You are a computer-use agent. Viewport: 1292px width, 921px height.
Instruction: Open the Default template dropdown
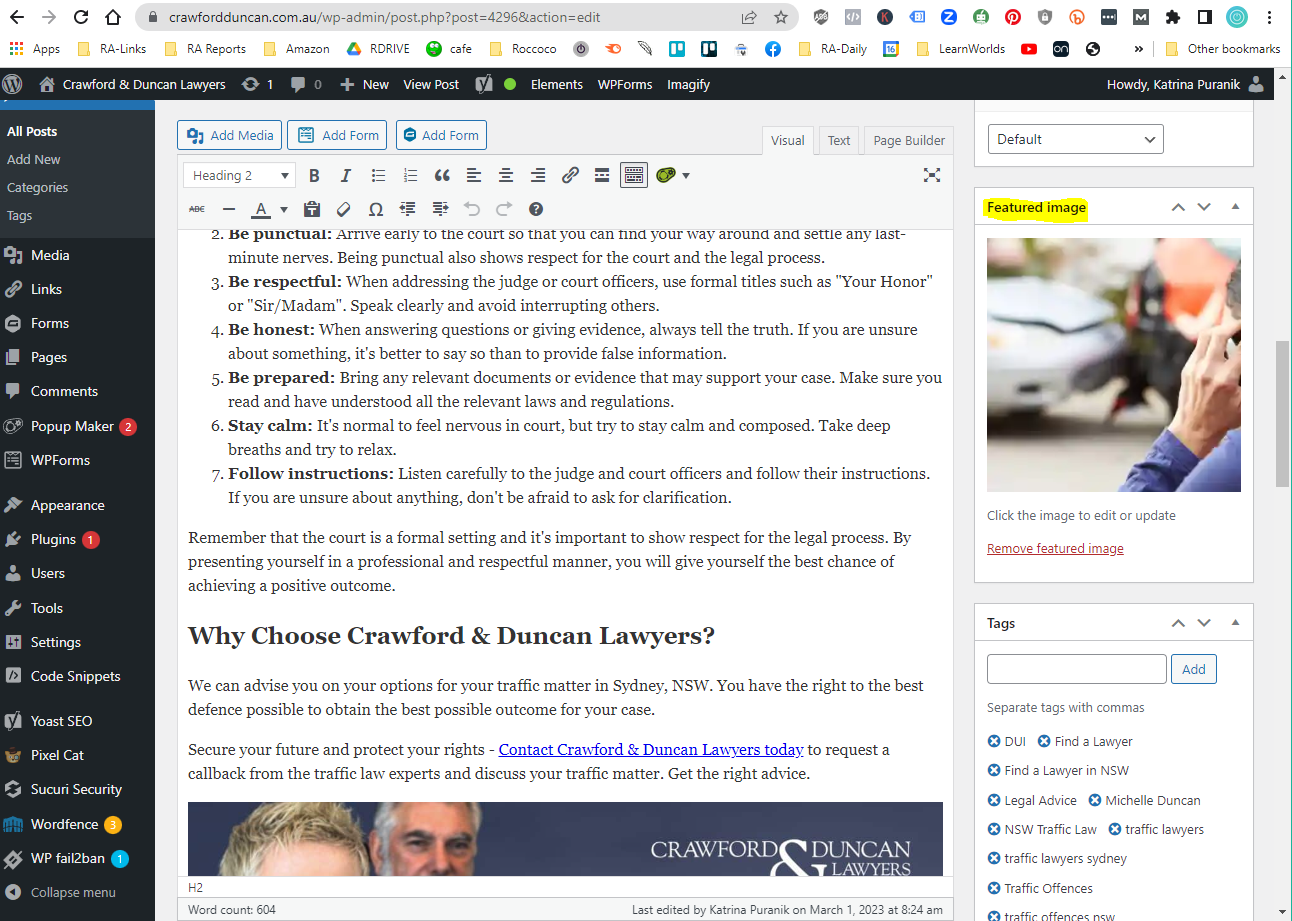(x=1075, y=139)
